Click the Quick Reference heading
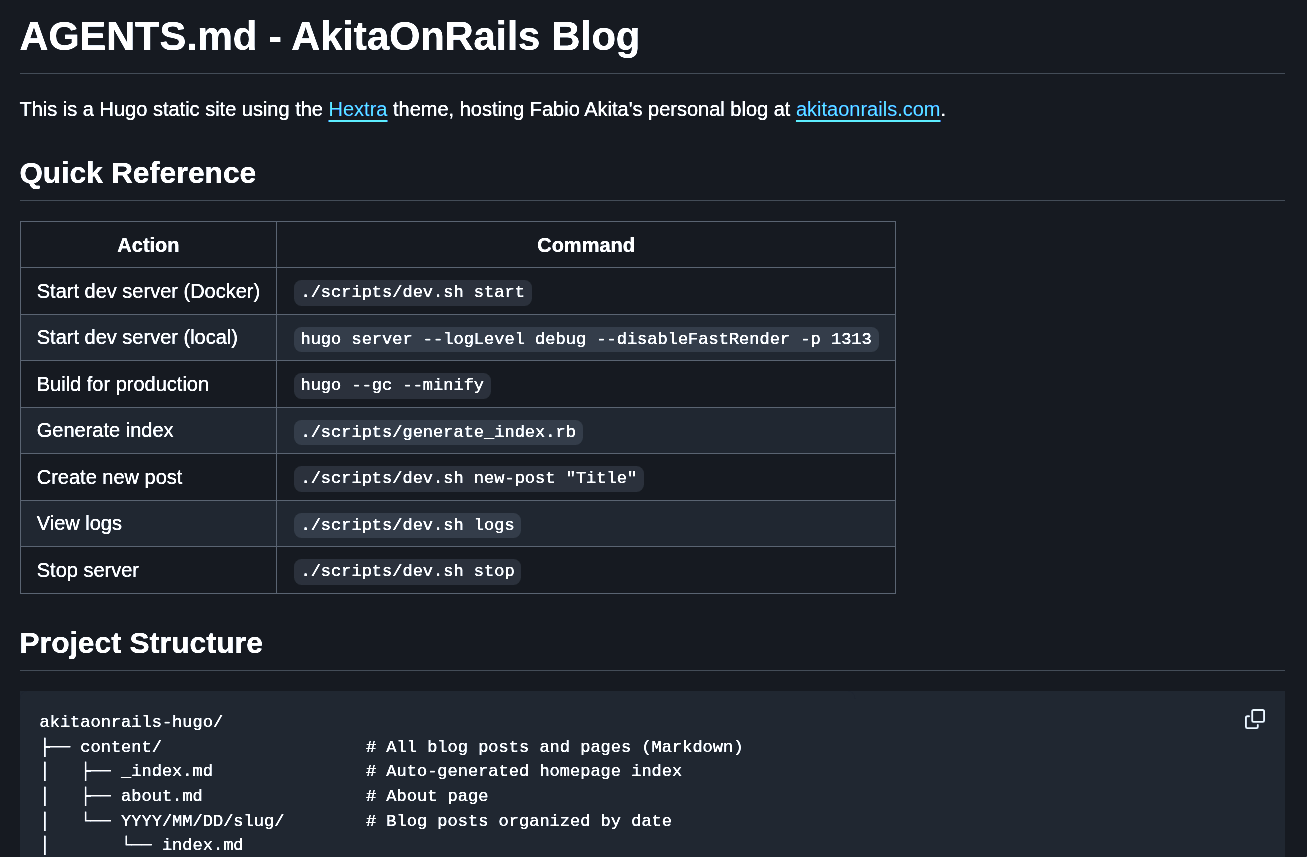 point(138,173)
